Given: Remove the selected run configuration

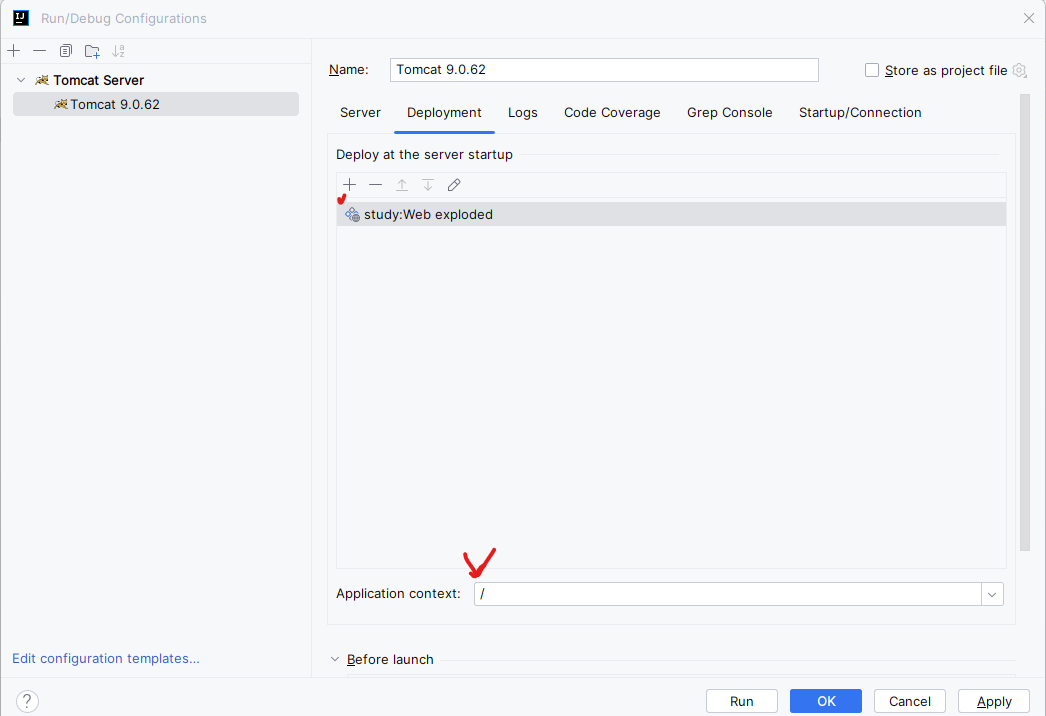Looking at the screenshot, I should click(x=39, y=51).
